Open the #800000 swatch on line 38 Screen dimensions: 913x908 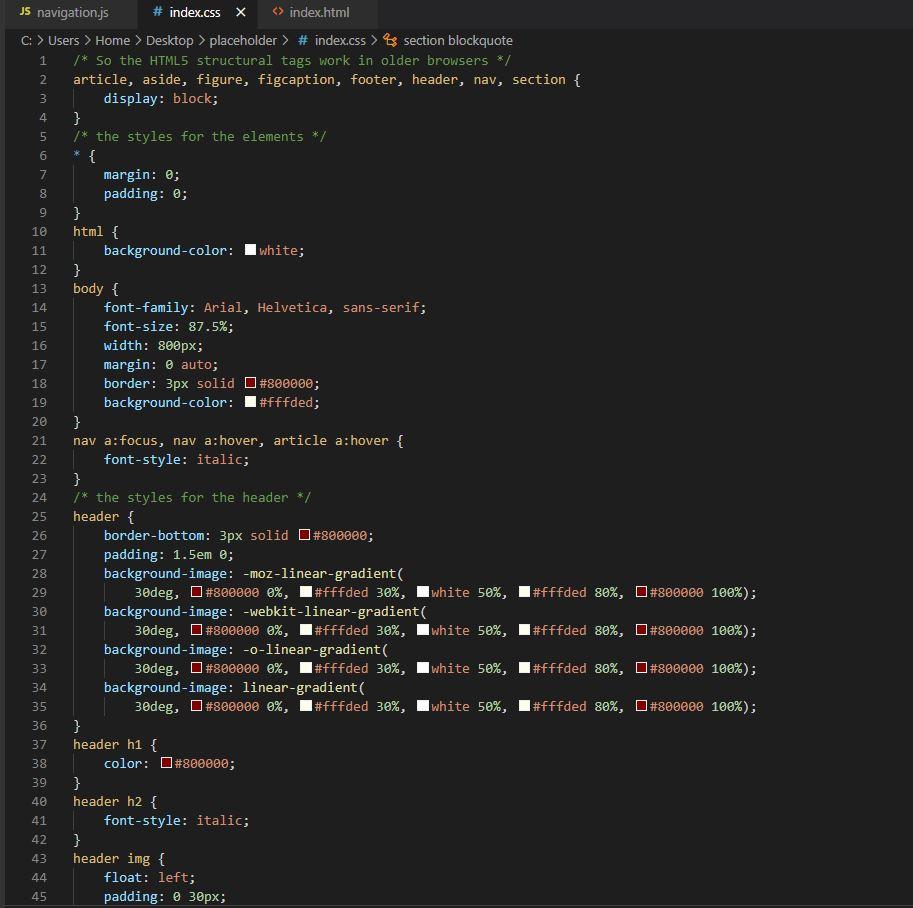point(166,763)
